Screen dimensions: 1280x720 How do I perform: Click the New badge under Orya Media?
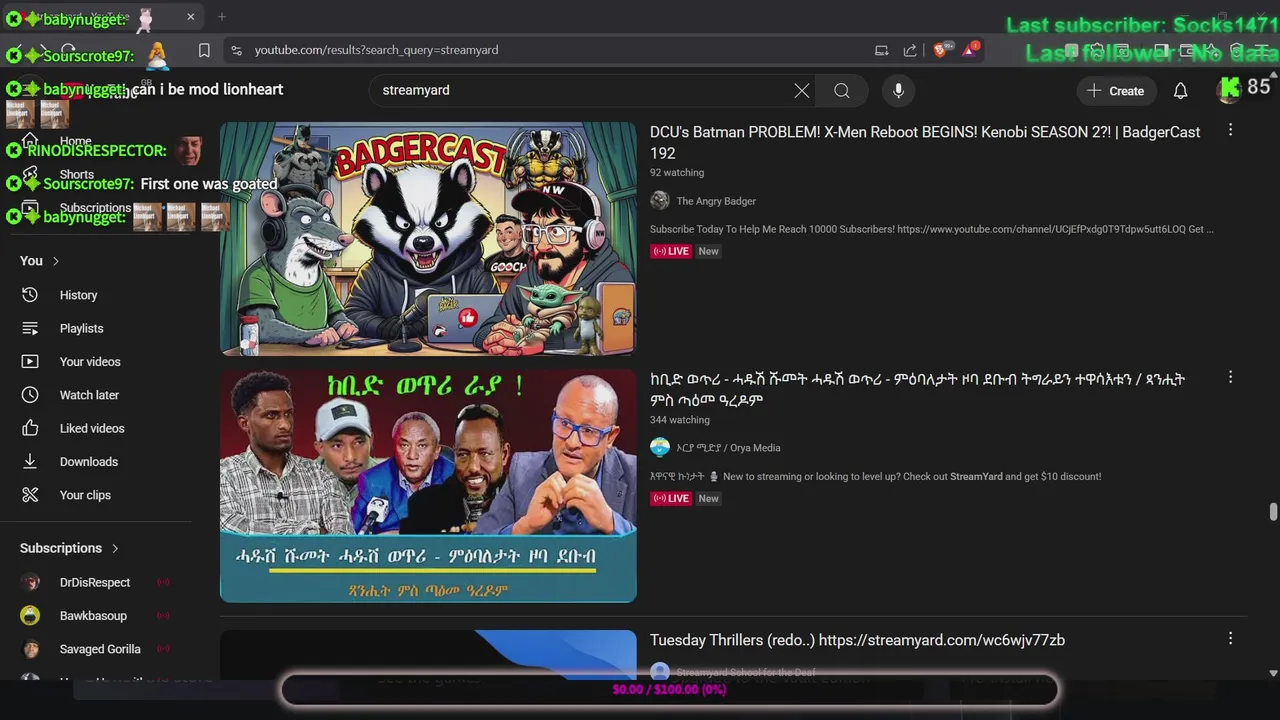click(708, 498)
